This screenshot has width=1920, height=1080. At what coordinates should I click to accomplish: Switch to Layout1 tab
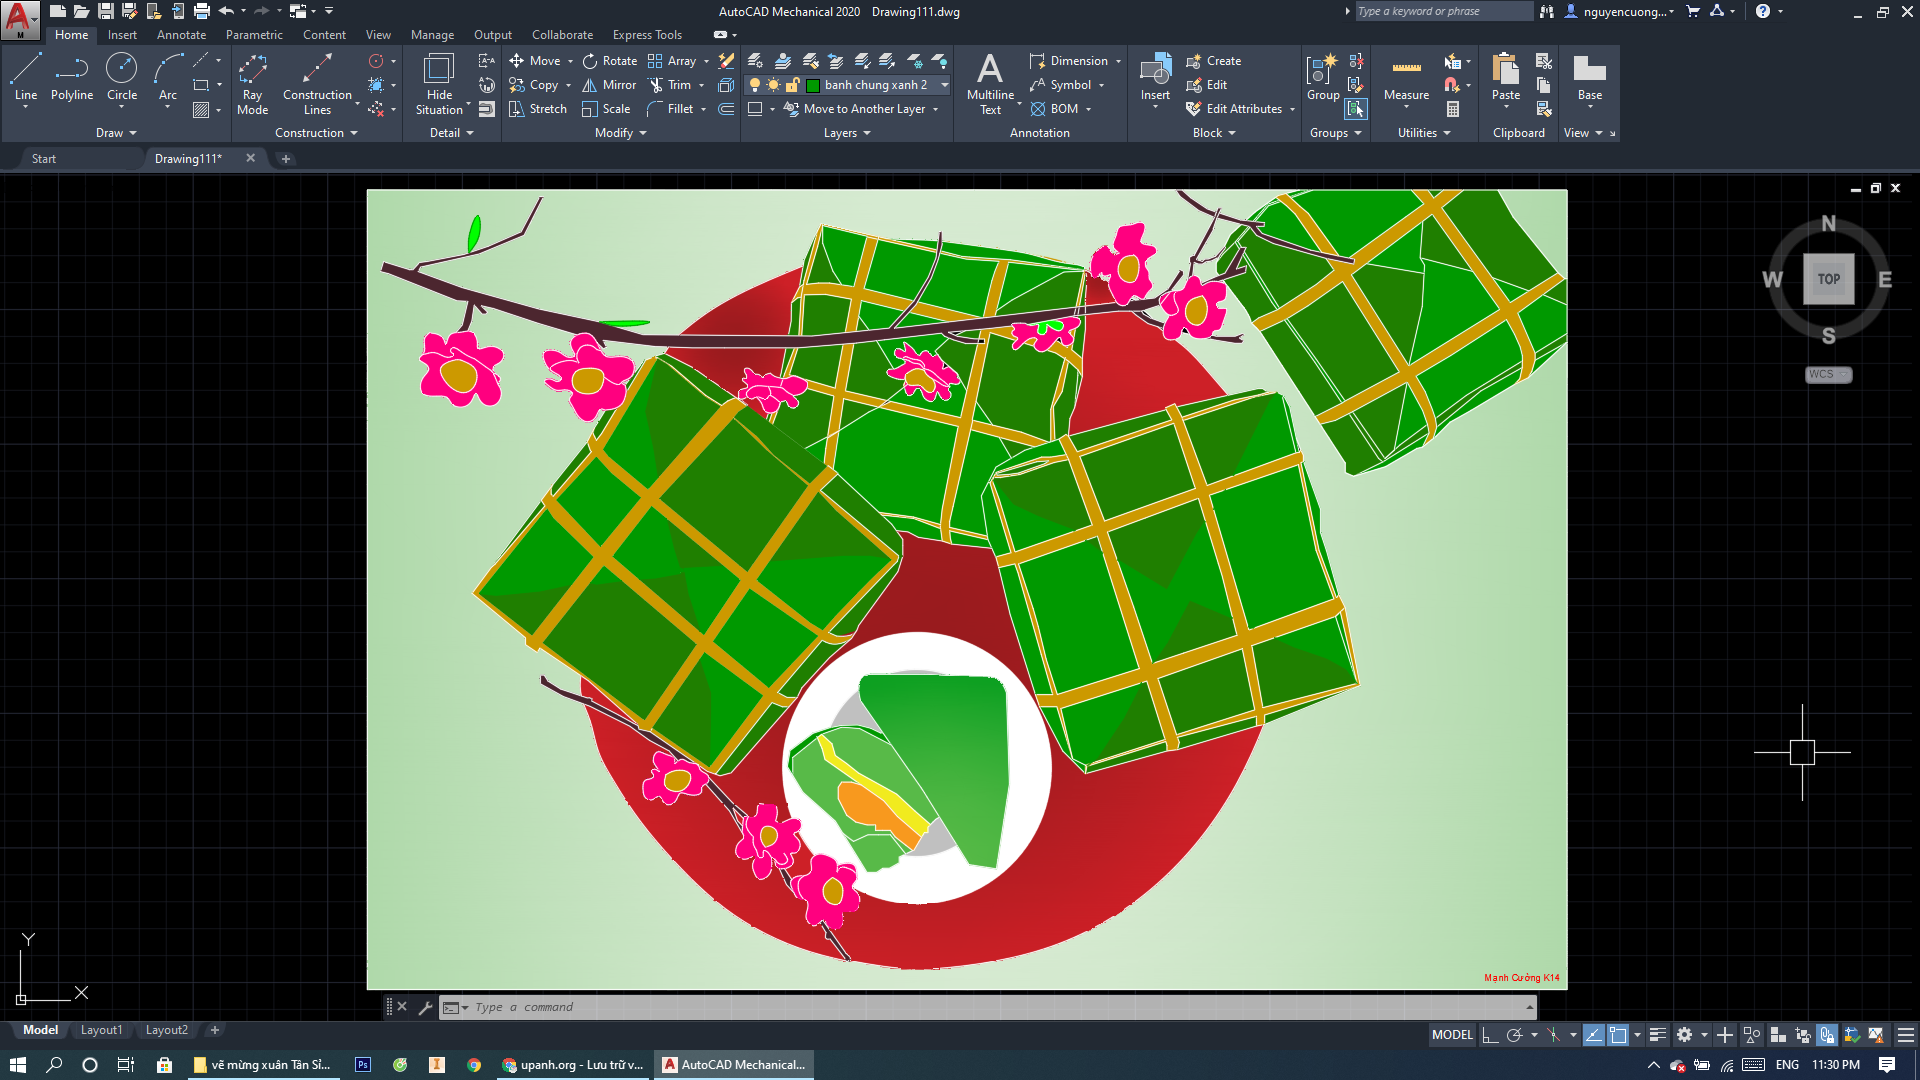point(101,1030)
